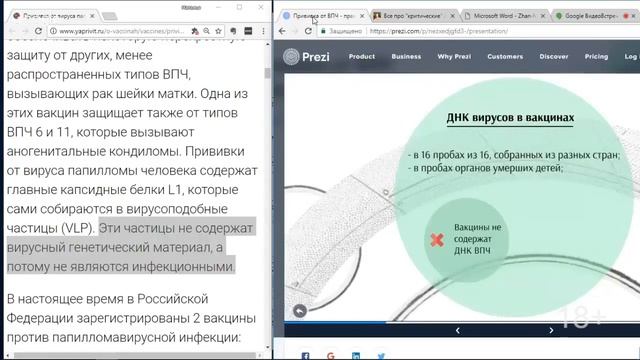Click the red X on the slide
The image size is (640, 360).
point(437,240)
